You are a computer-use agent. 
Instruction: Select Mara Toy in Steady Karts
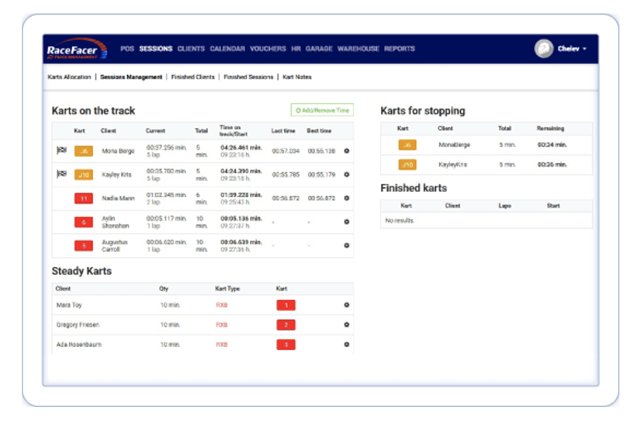(69, 305)
